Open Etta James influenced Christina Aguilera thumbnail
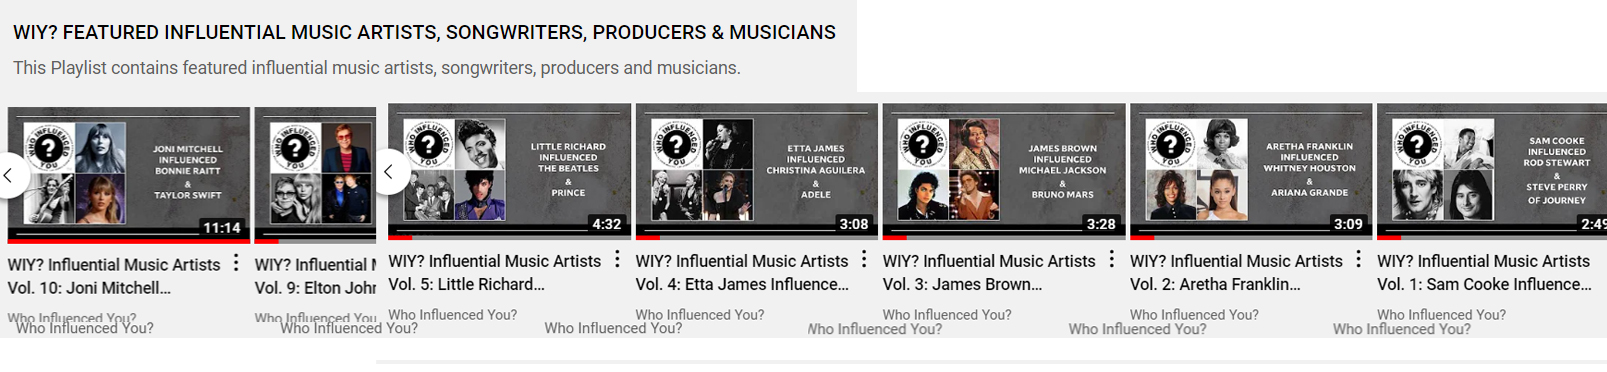This screenshot has height=372, width=1607. tap(757, 170)
